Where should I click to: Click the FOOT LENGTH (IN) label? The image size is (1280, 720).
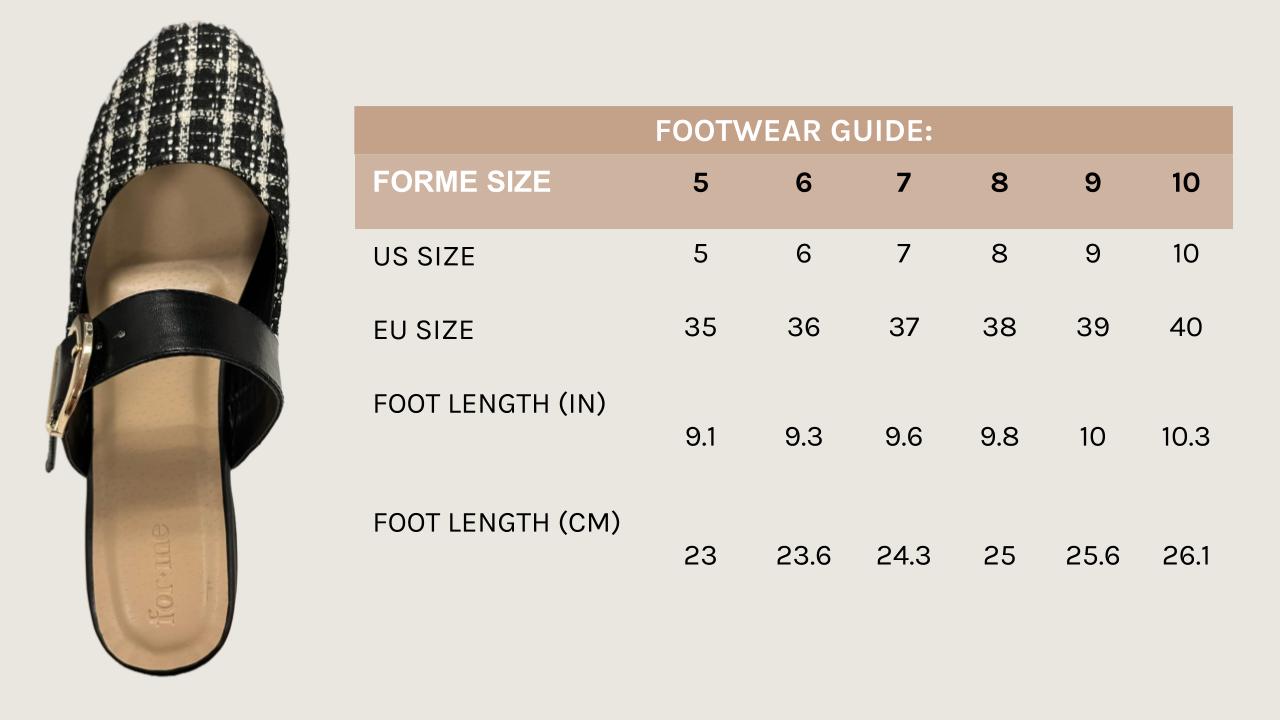[x=489, y=404]
